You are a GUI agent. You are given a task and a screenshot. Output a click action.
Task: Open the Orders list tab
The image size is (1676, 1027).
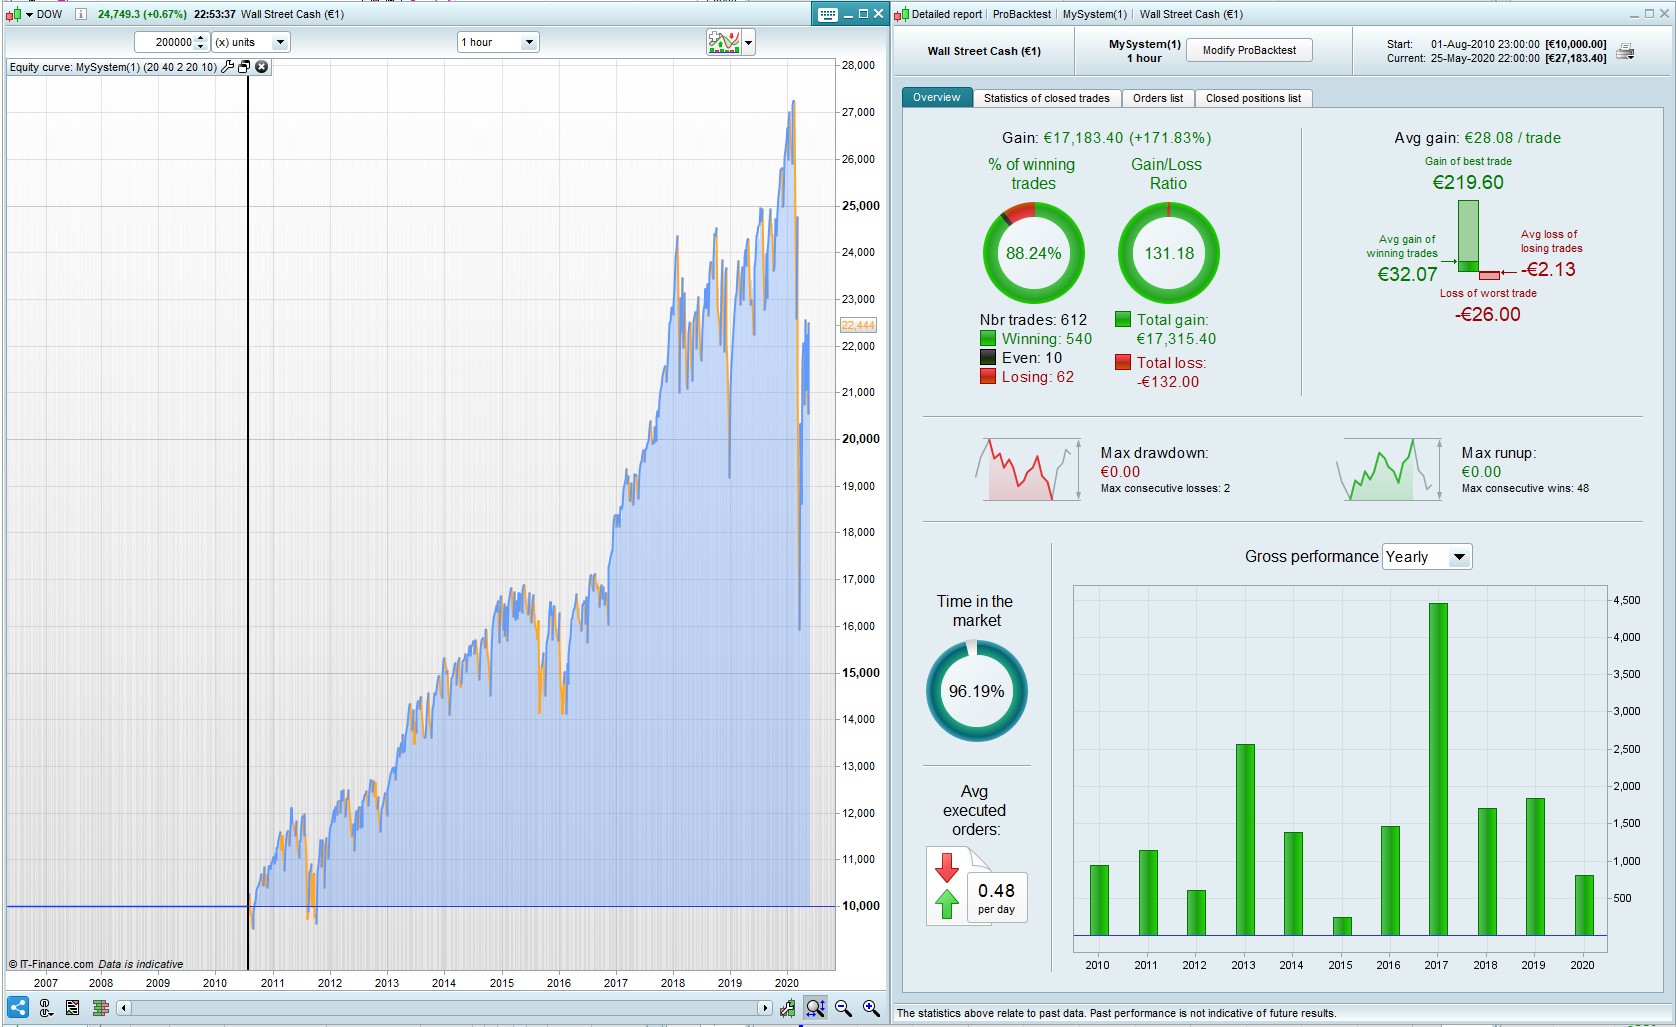pyautogui.click(x=1158, y=98)
